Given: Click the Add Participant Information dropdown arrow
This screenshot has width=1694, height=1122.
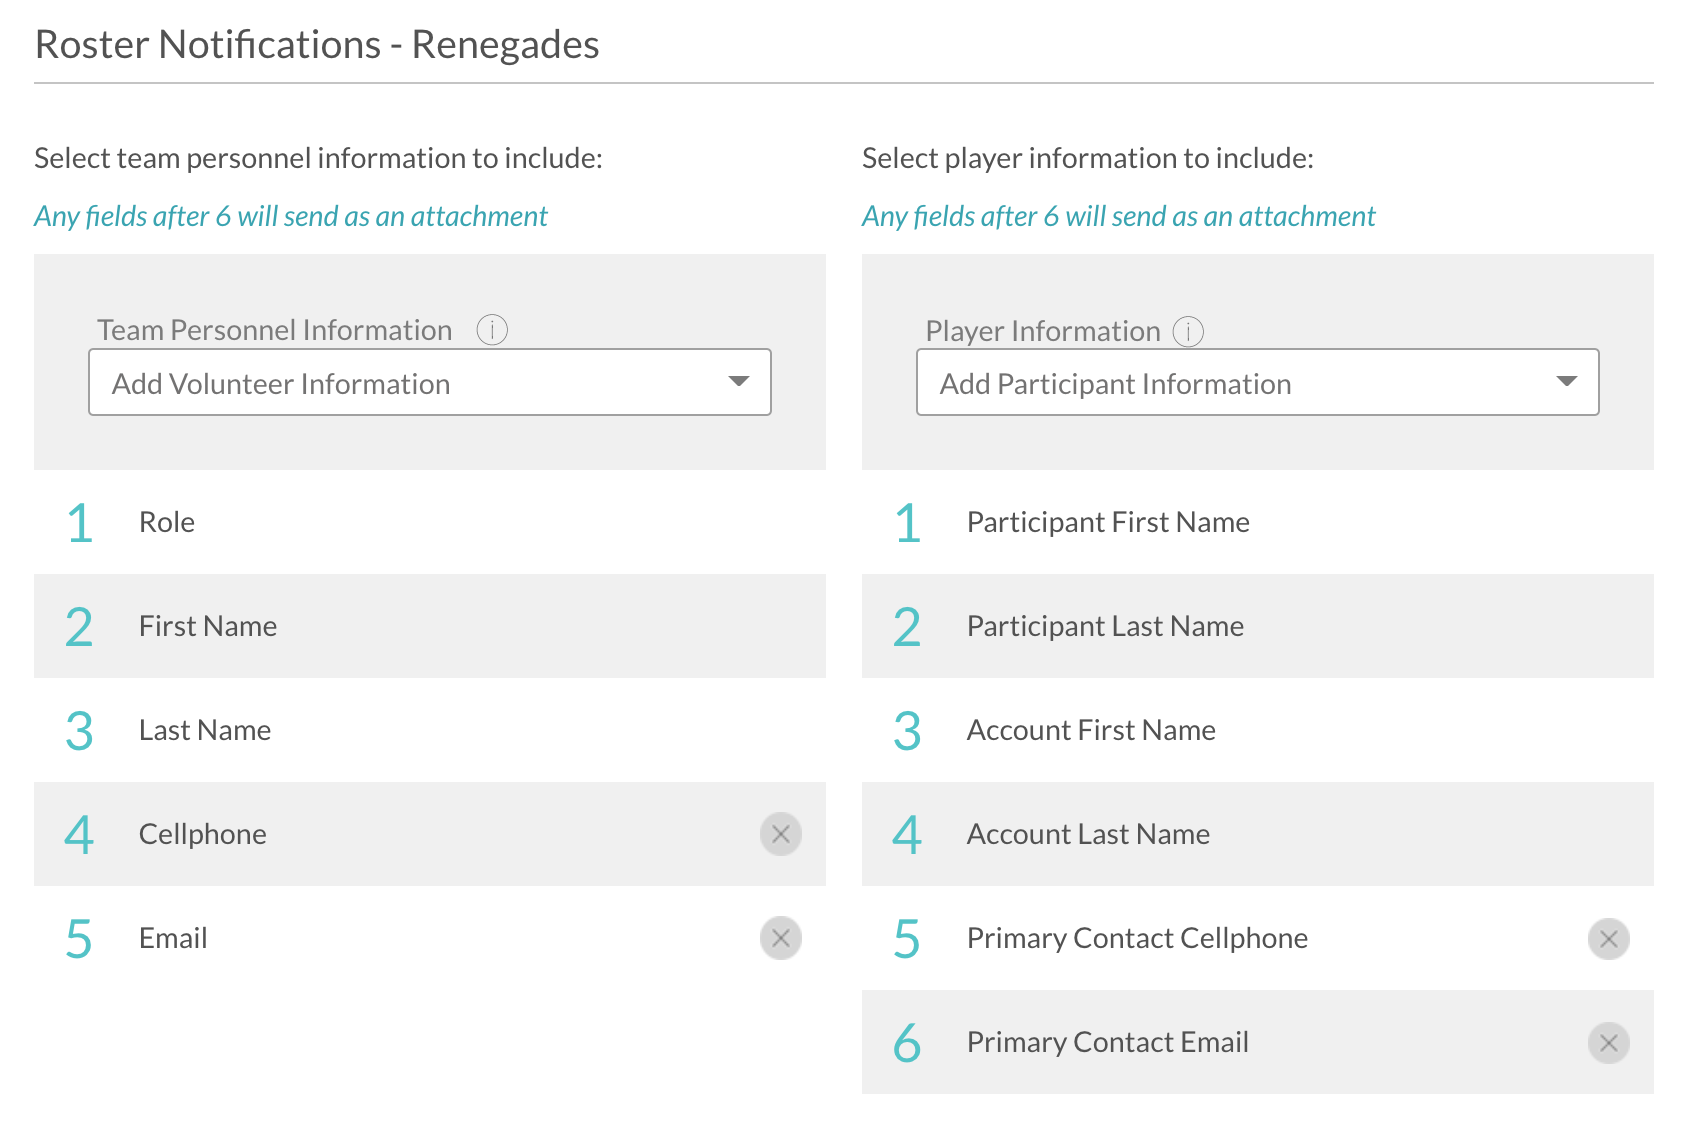Looking at the screenshot, I should click(1567, 382).
